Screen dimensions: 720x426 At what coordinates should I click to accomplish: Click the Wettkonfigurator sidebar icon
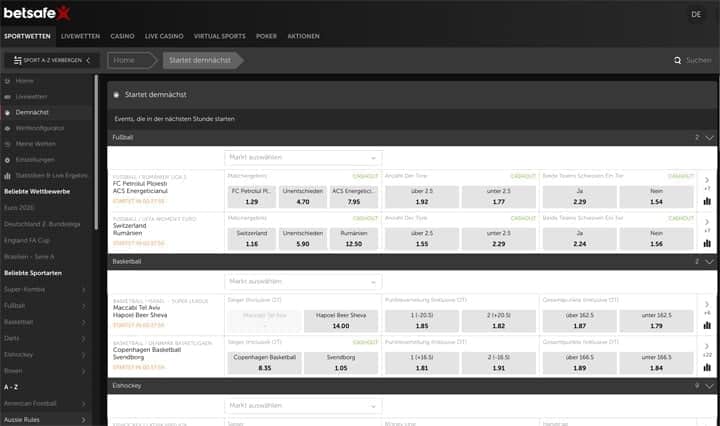pyautogui.click(x=7, y=129)
